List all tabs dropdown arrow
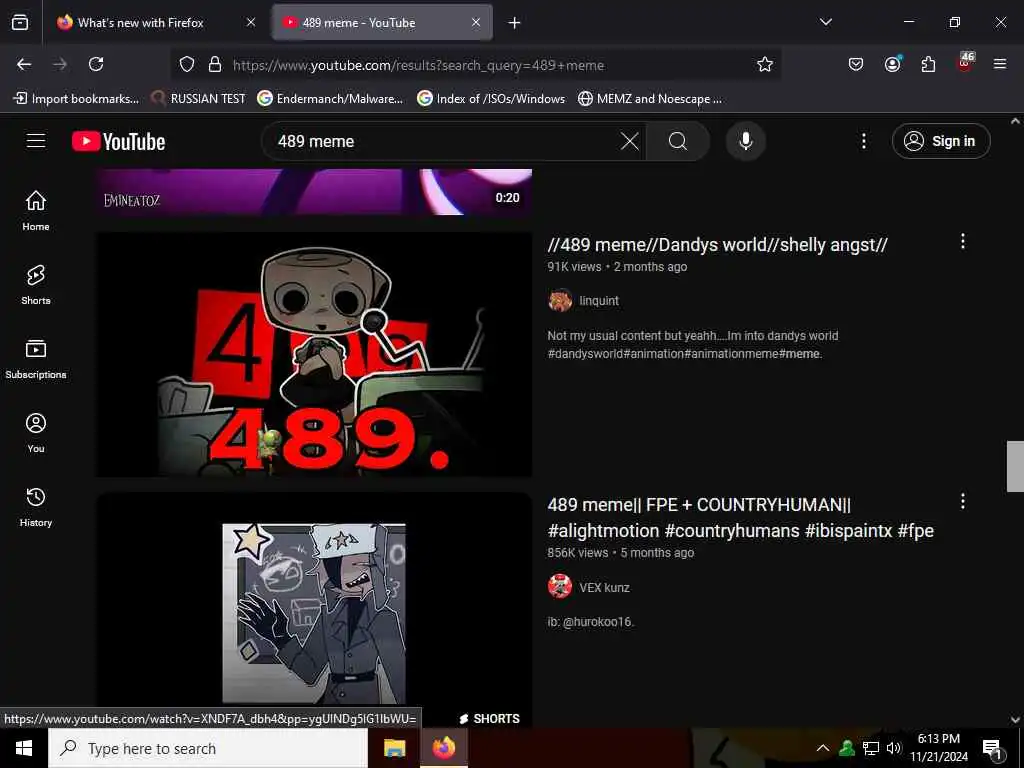This screenshot has height=768, width=1024. [x=826, y=22]
